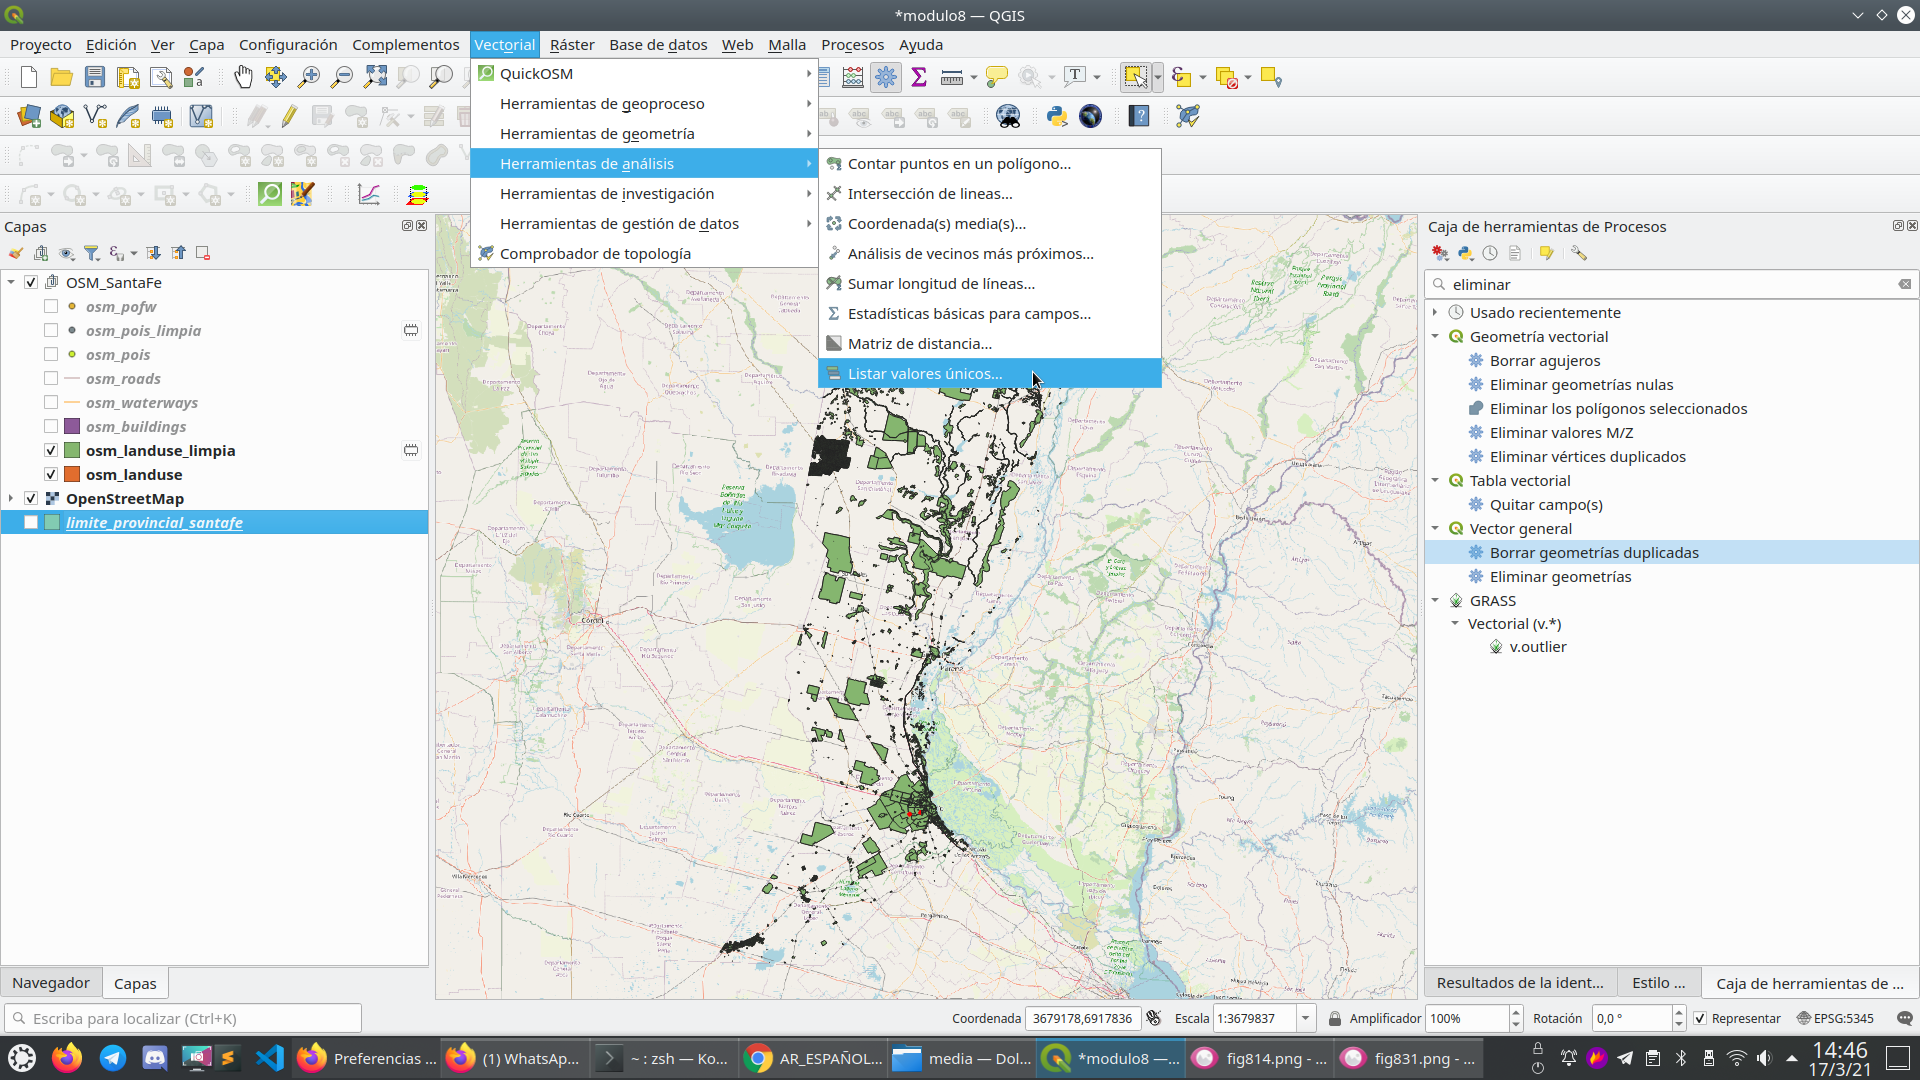Expand the Usado recientemente group
This screenshot has width=1920, height=1080.
[x=1435, y=312]
